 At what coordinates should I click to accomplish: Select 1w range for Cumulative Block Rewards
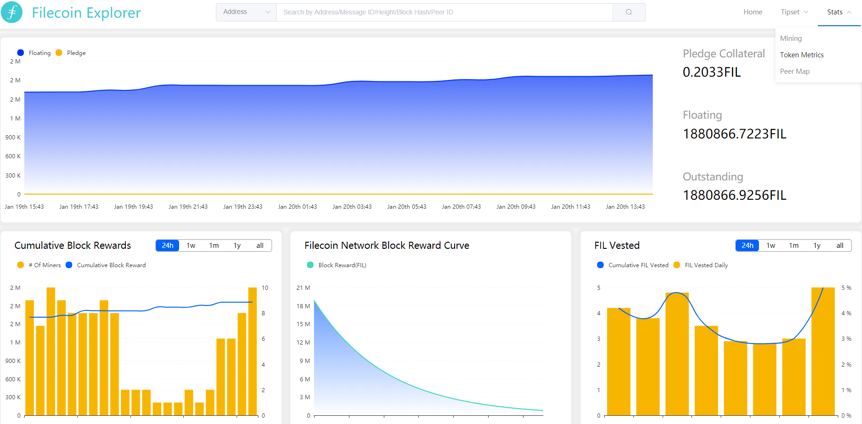coord(191,246)
